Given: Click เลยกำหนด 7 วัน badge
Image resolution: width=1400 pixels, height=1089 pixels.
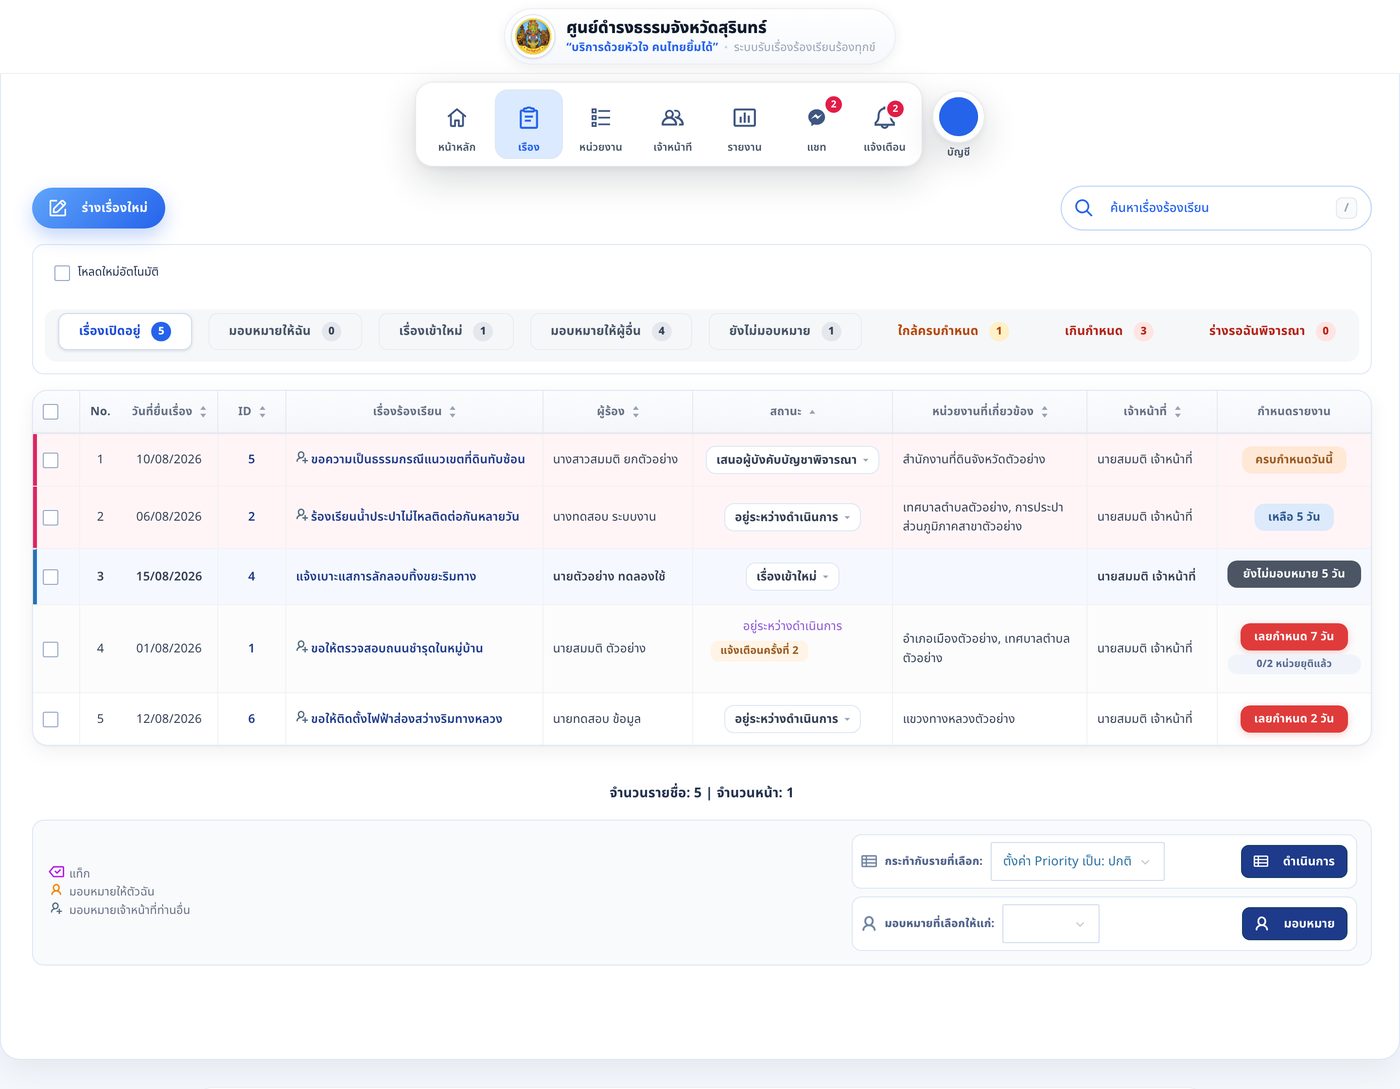Looking at the screenshot, I should tap(1294, 636).
